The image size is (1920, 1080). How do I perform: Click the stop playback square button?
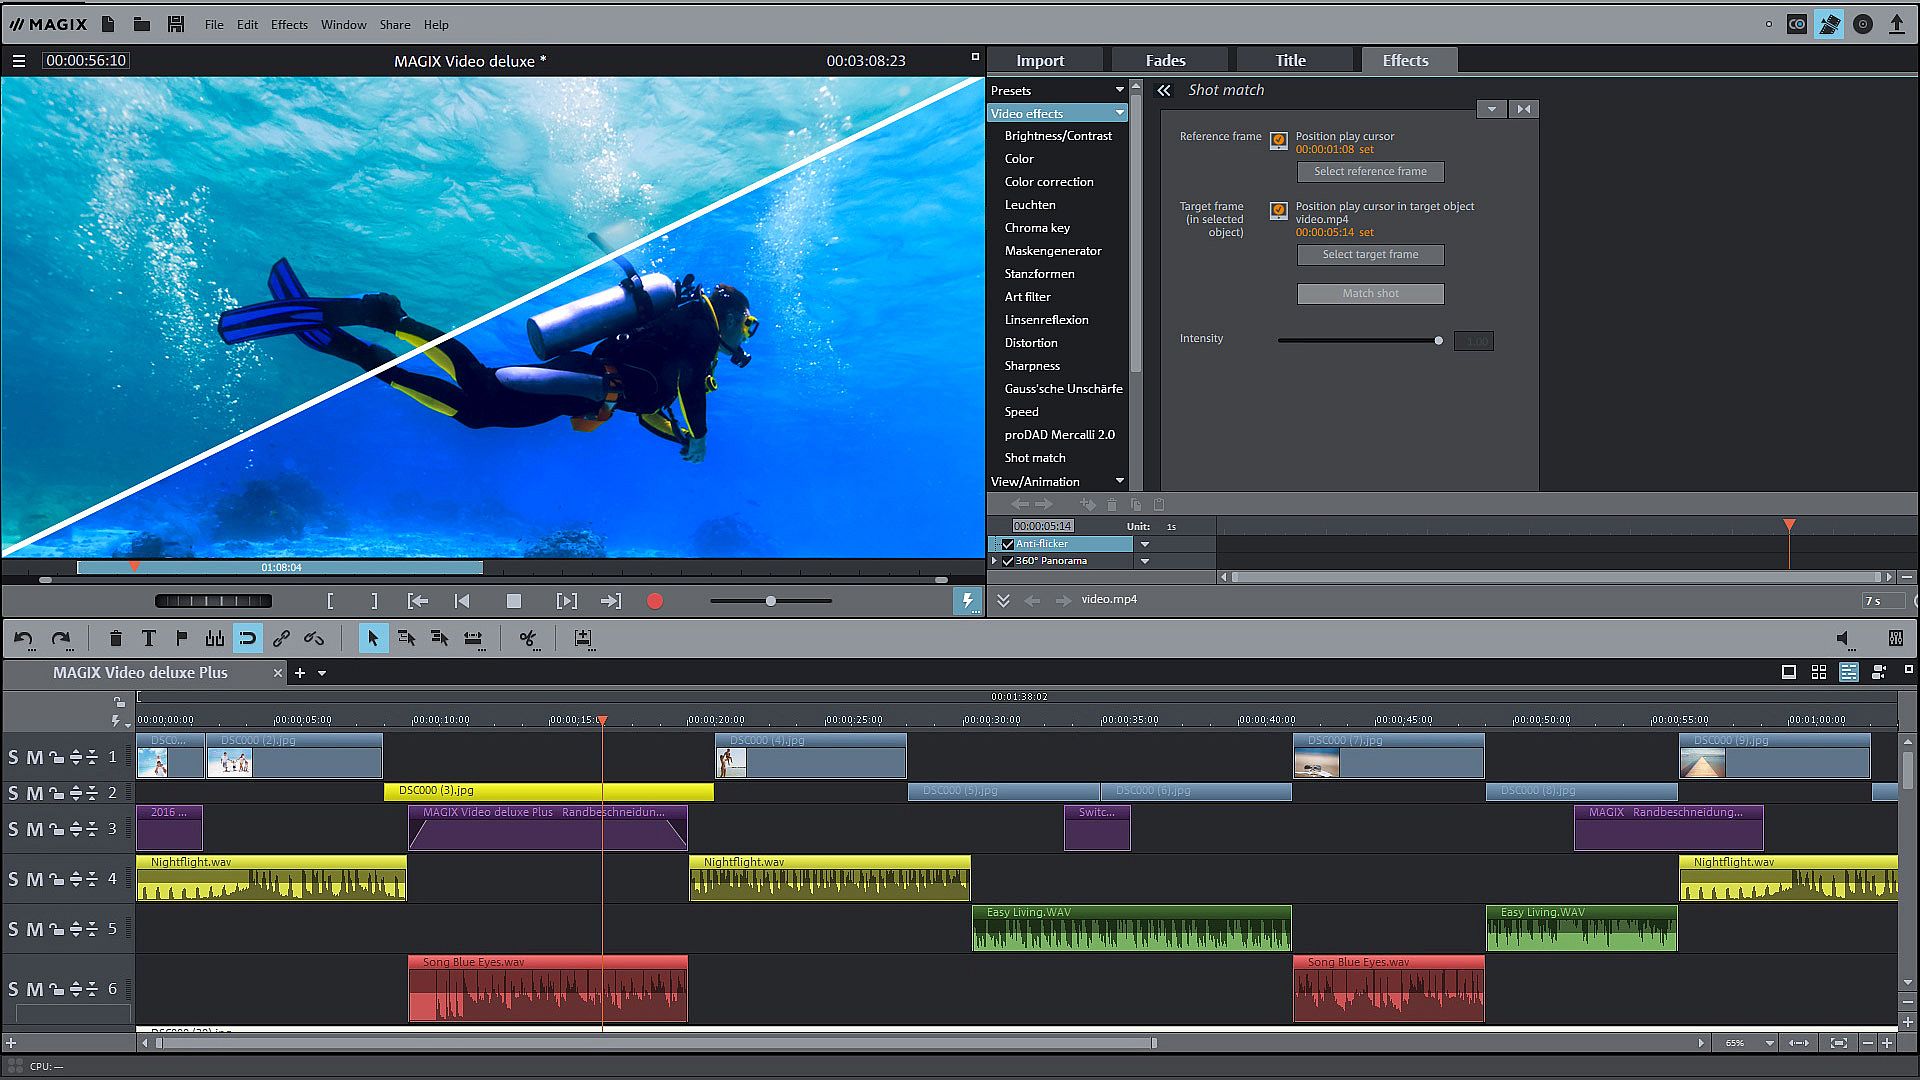[x=514, y=601]
